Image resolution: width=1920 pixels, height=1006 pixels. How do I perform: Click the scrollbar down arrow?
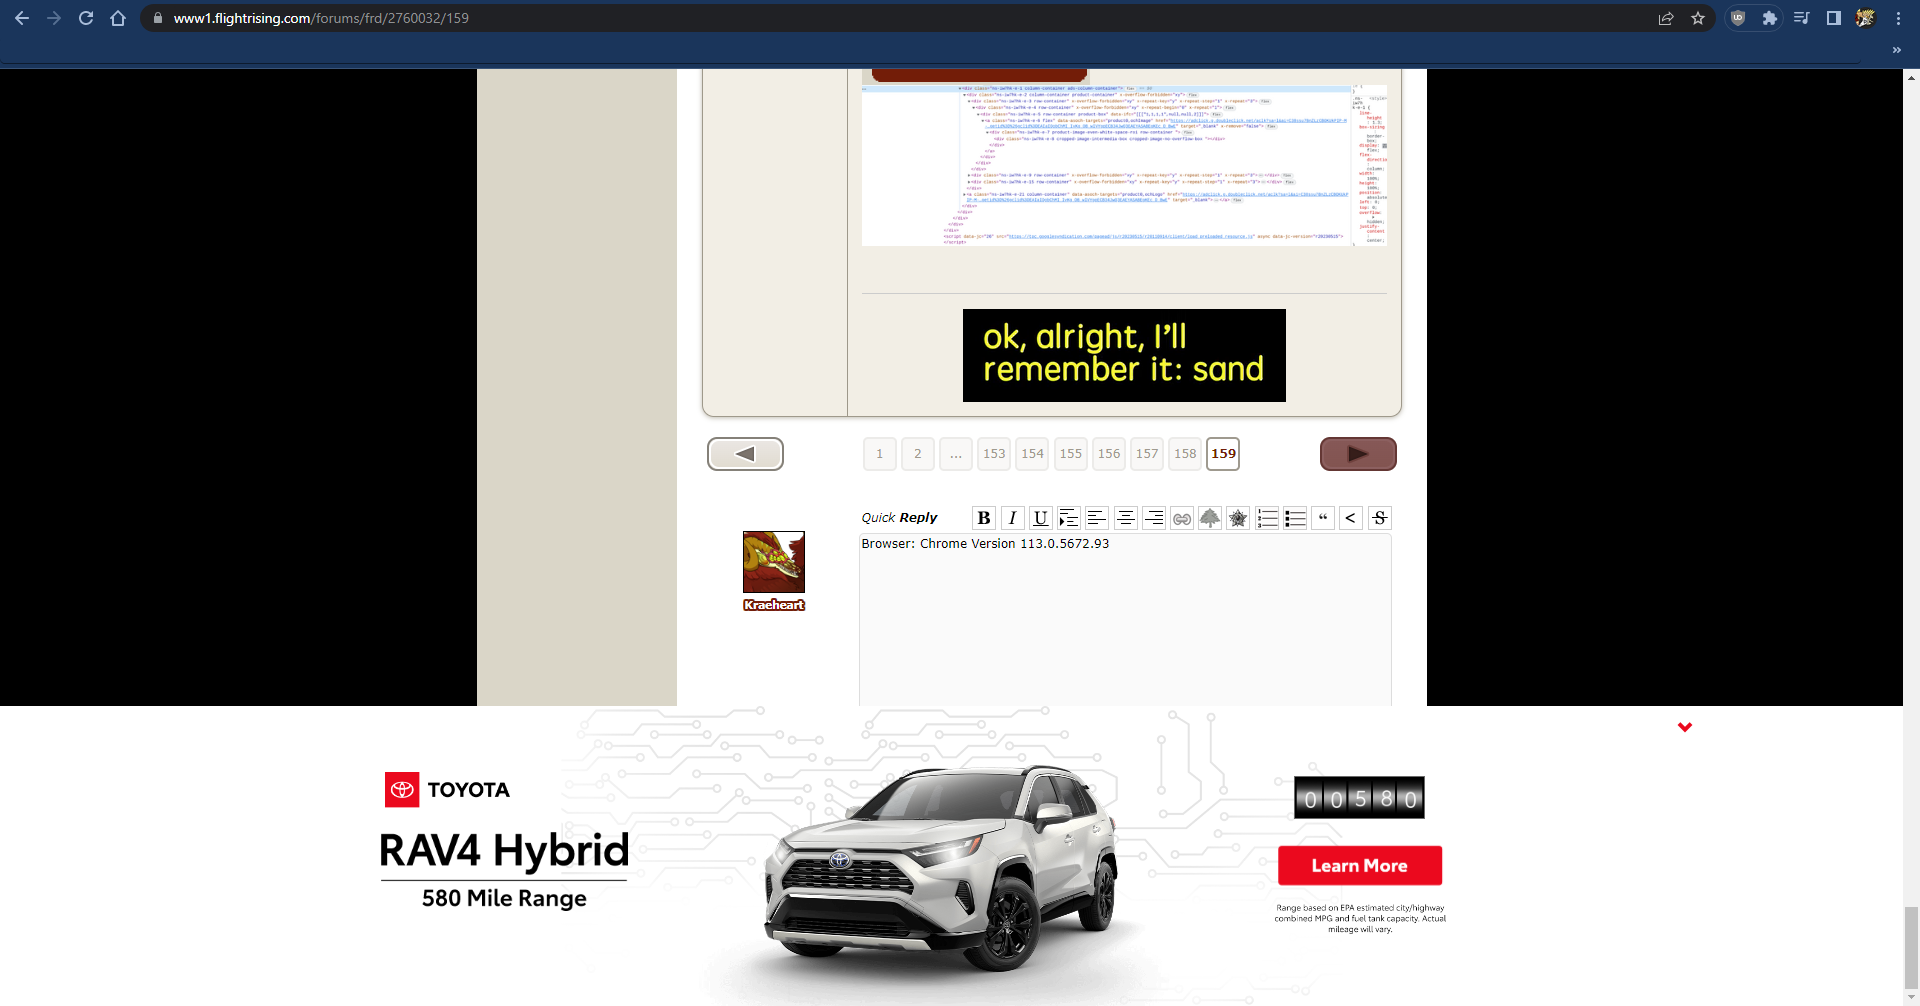click(x=1911, y=998)
